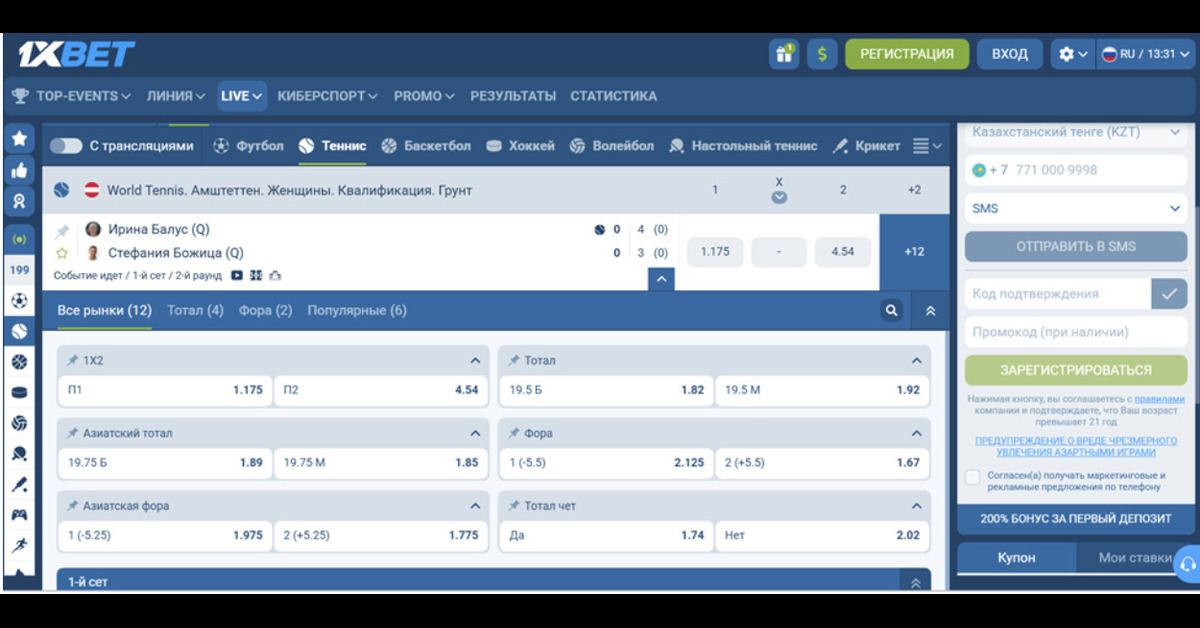The height and width of the screenshot is (628, 1200).
Task: Check the marketing offers consent checkbox
Action: pos(973,478)
